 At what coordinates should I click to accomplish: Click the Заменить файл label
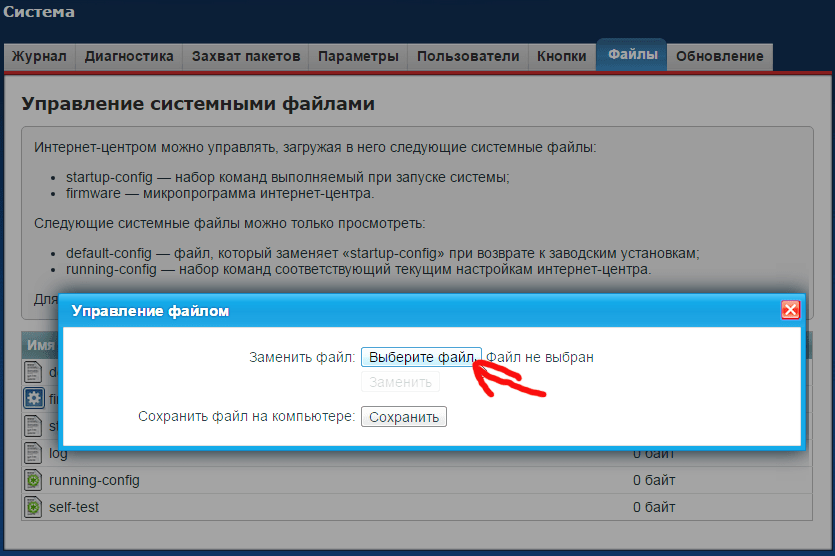302,357
